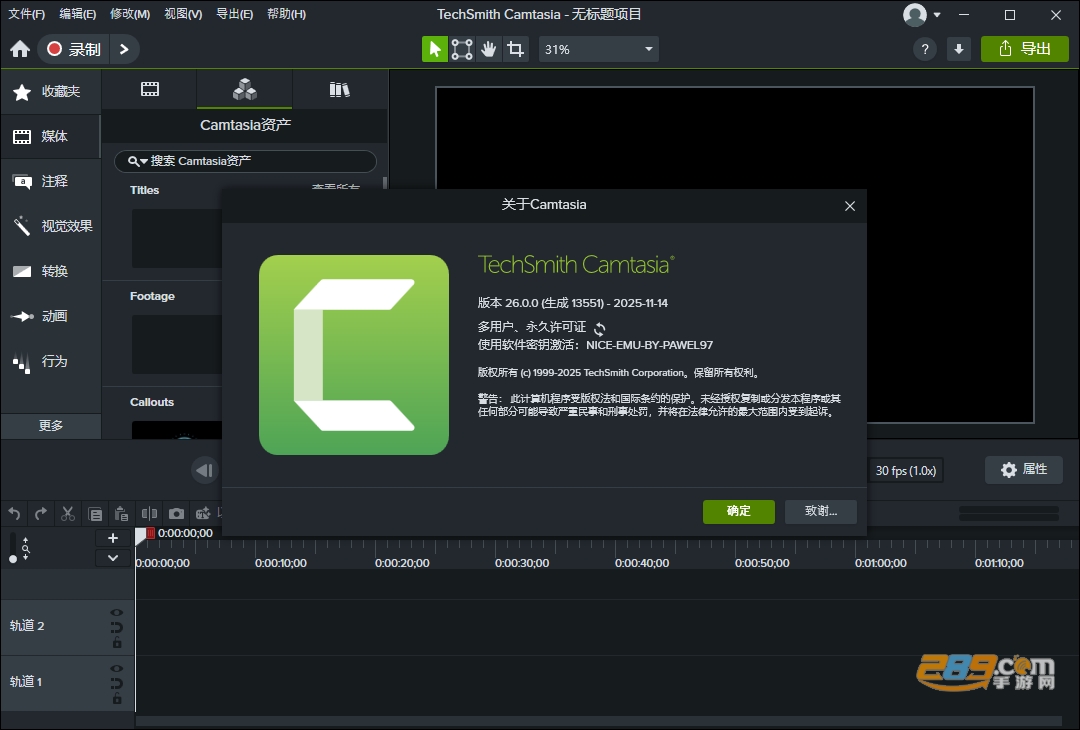This screenshot has width=1080, height=730.
Task: Select the Edit arrow tool
Action: tap(435, 49)
